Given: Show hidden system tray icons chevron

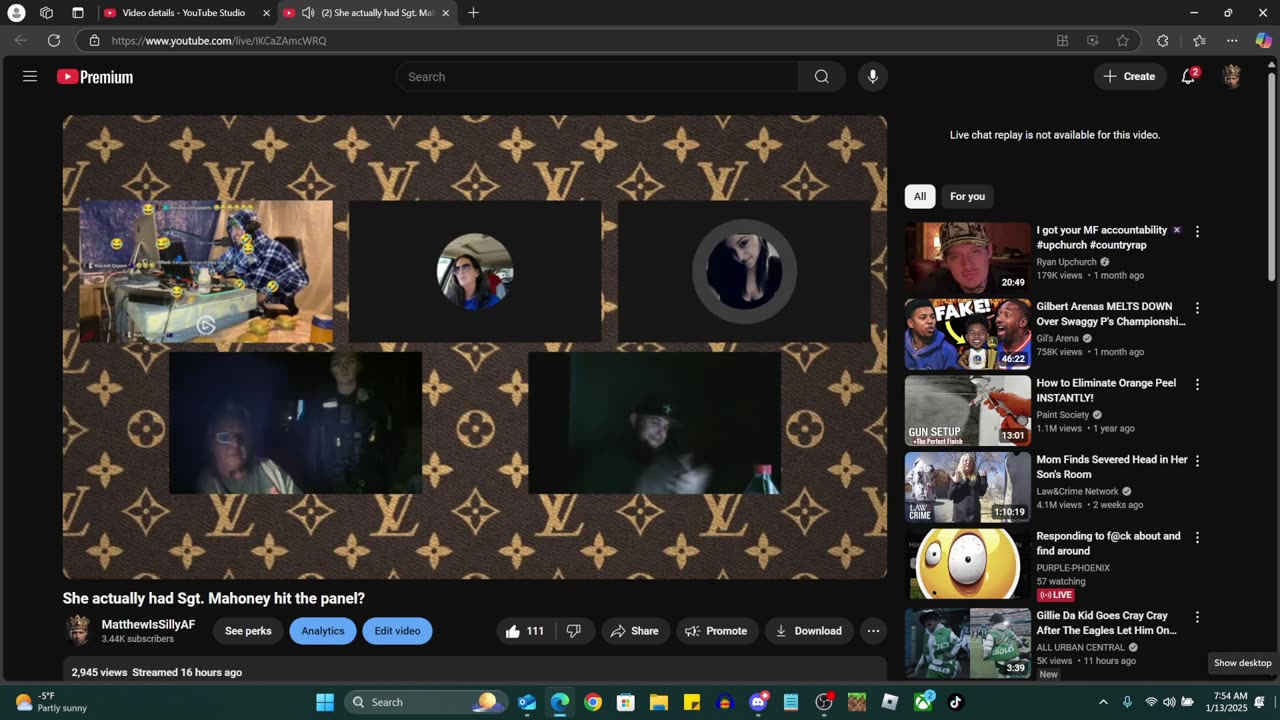Looking at the screenshot, I should [x=1103, y=702].
